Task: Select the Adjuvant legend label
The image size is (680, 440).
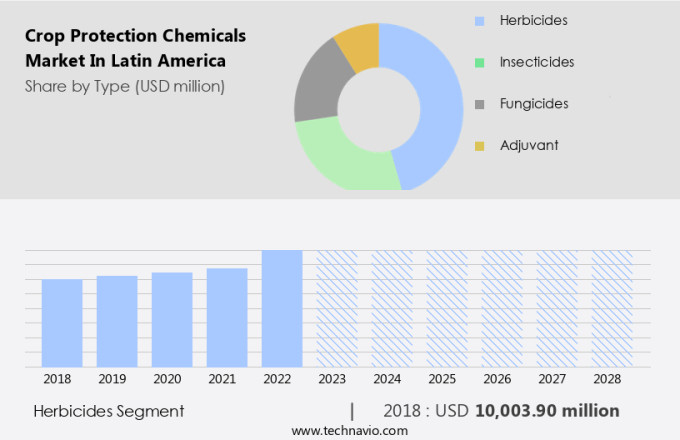Action: (529, 146)
